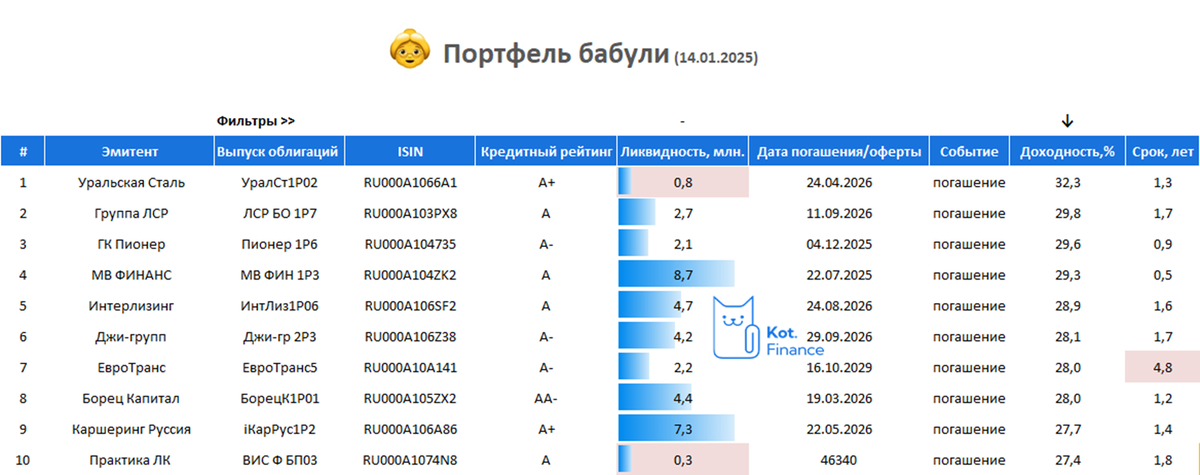The height and width of the screenshot is (475, 1200).
Task: Click yield value 32,3
Action: tap(1067, 183)
